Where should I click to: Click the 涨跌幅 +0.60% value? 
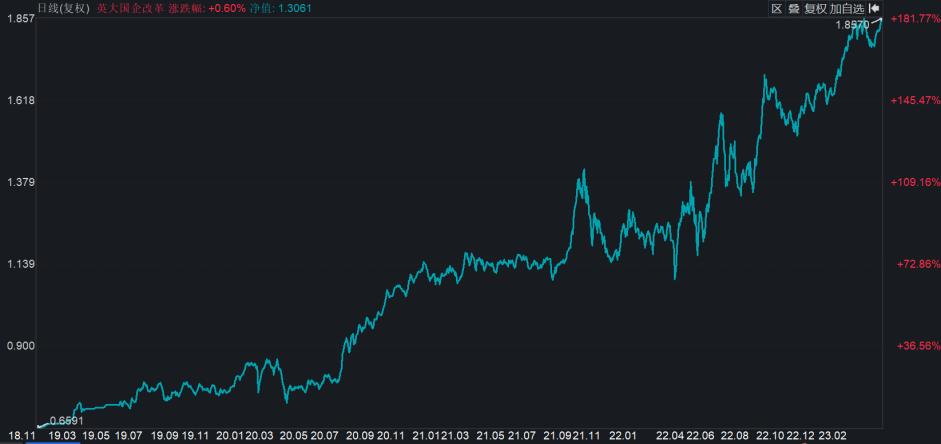coord(206,8)
